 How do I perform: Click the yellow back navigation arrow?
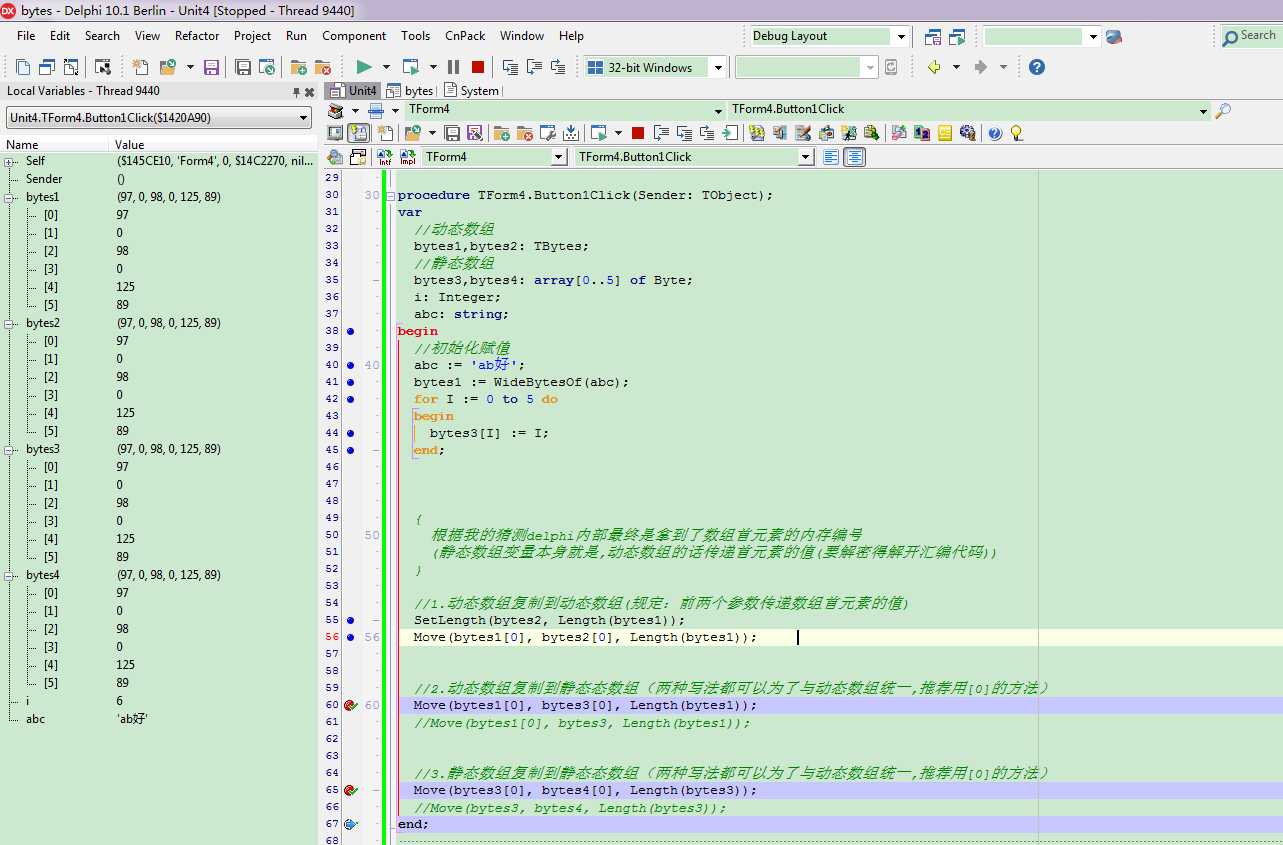click(934, 67)
